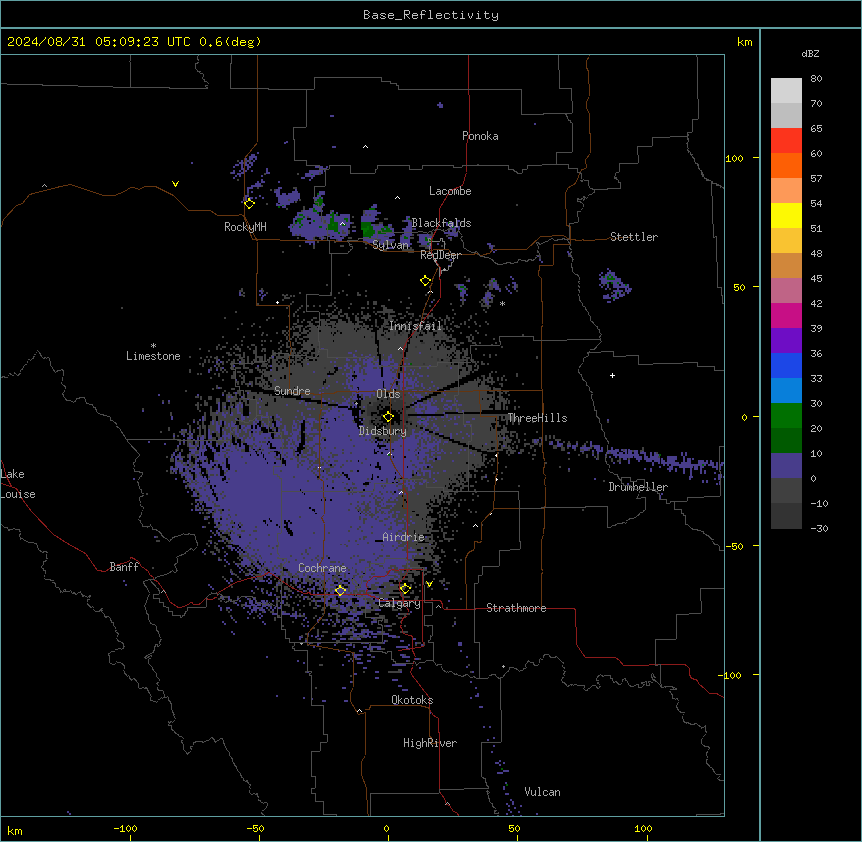Select the magenta 39-42 dBZ legend swatch
862x842 pixels.
[786, 315]
